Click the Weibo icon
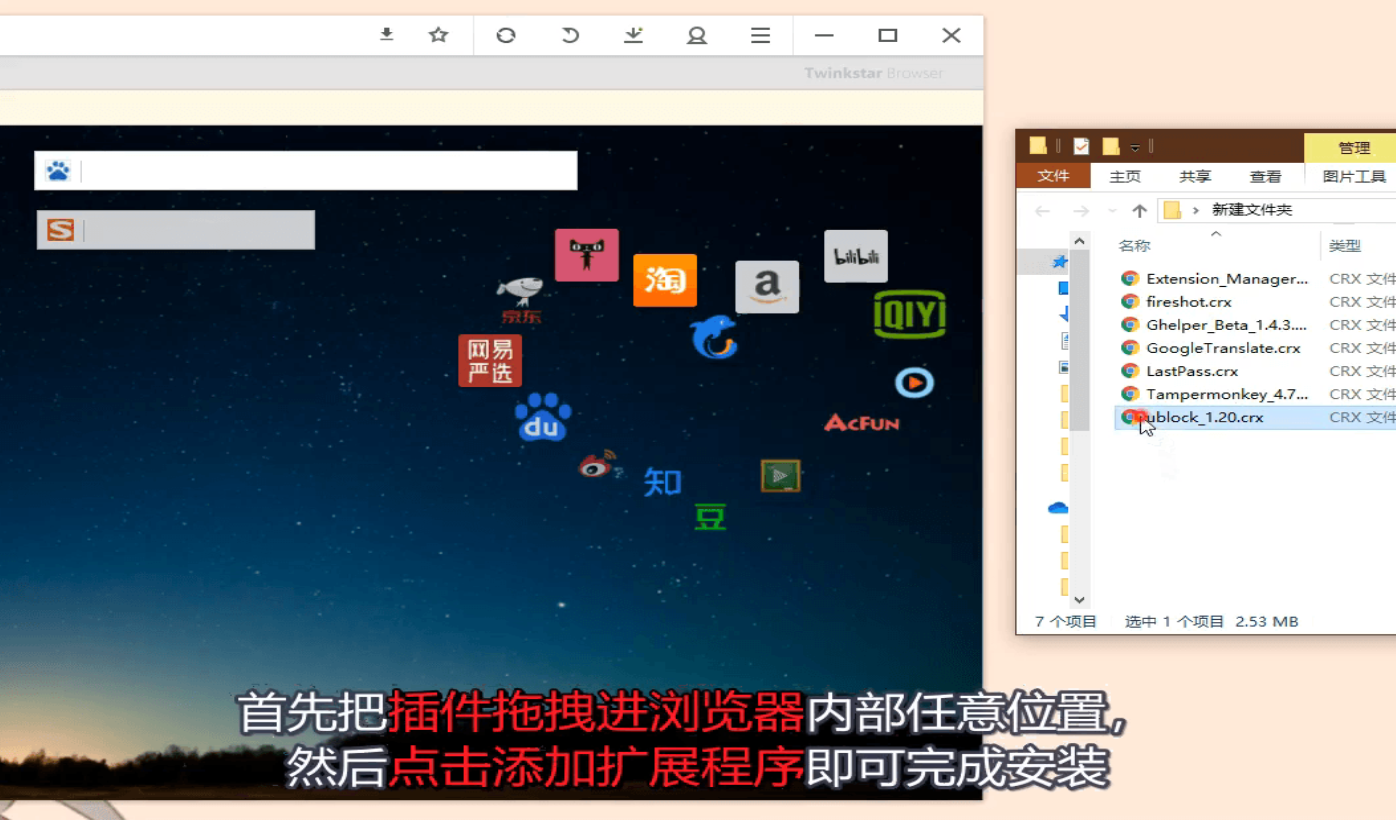This screenshot has height=821, width=1396. point(598,466)
